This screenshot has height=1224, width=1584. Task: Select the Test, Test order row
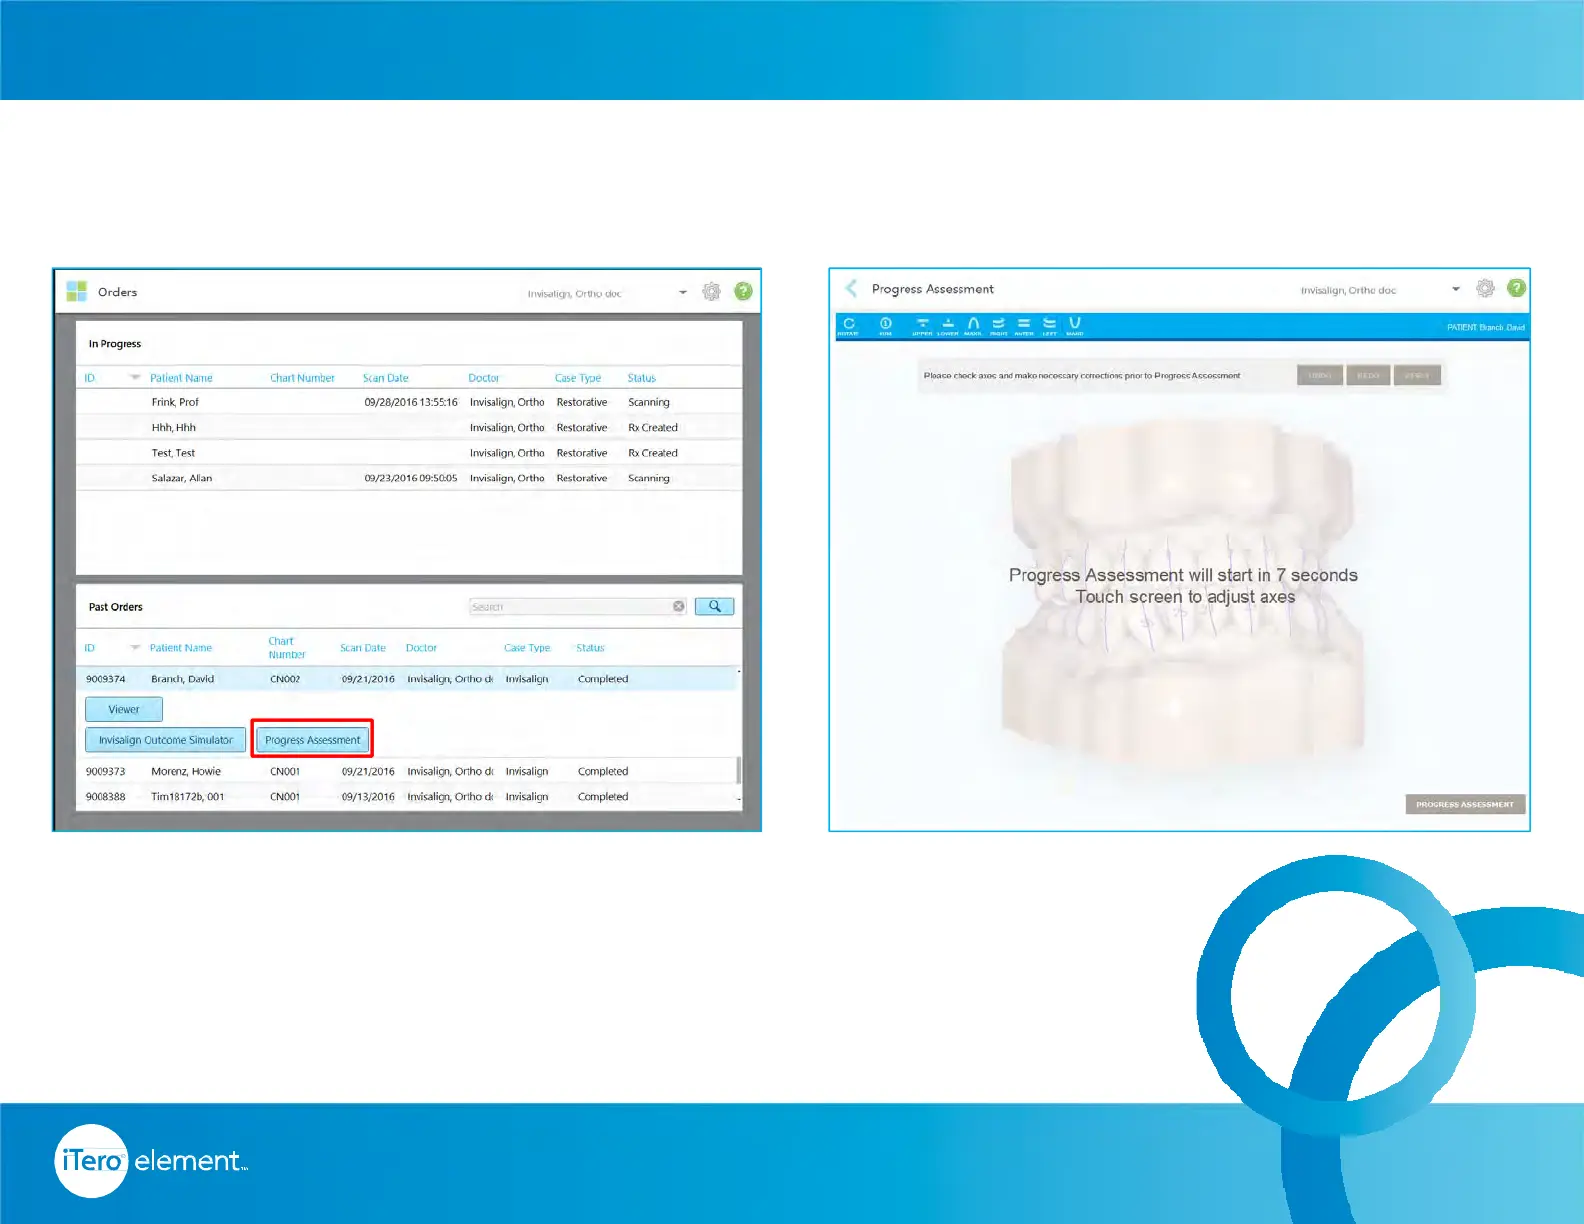coord(409,453)
